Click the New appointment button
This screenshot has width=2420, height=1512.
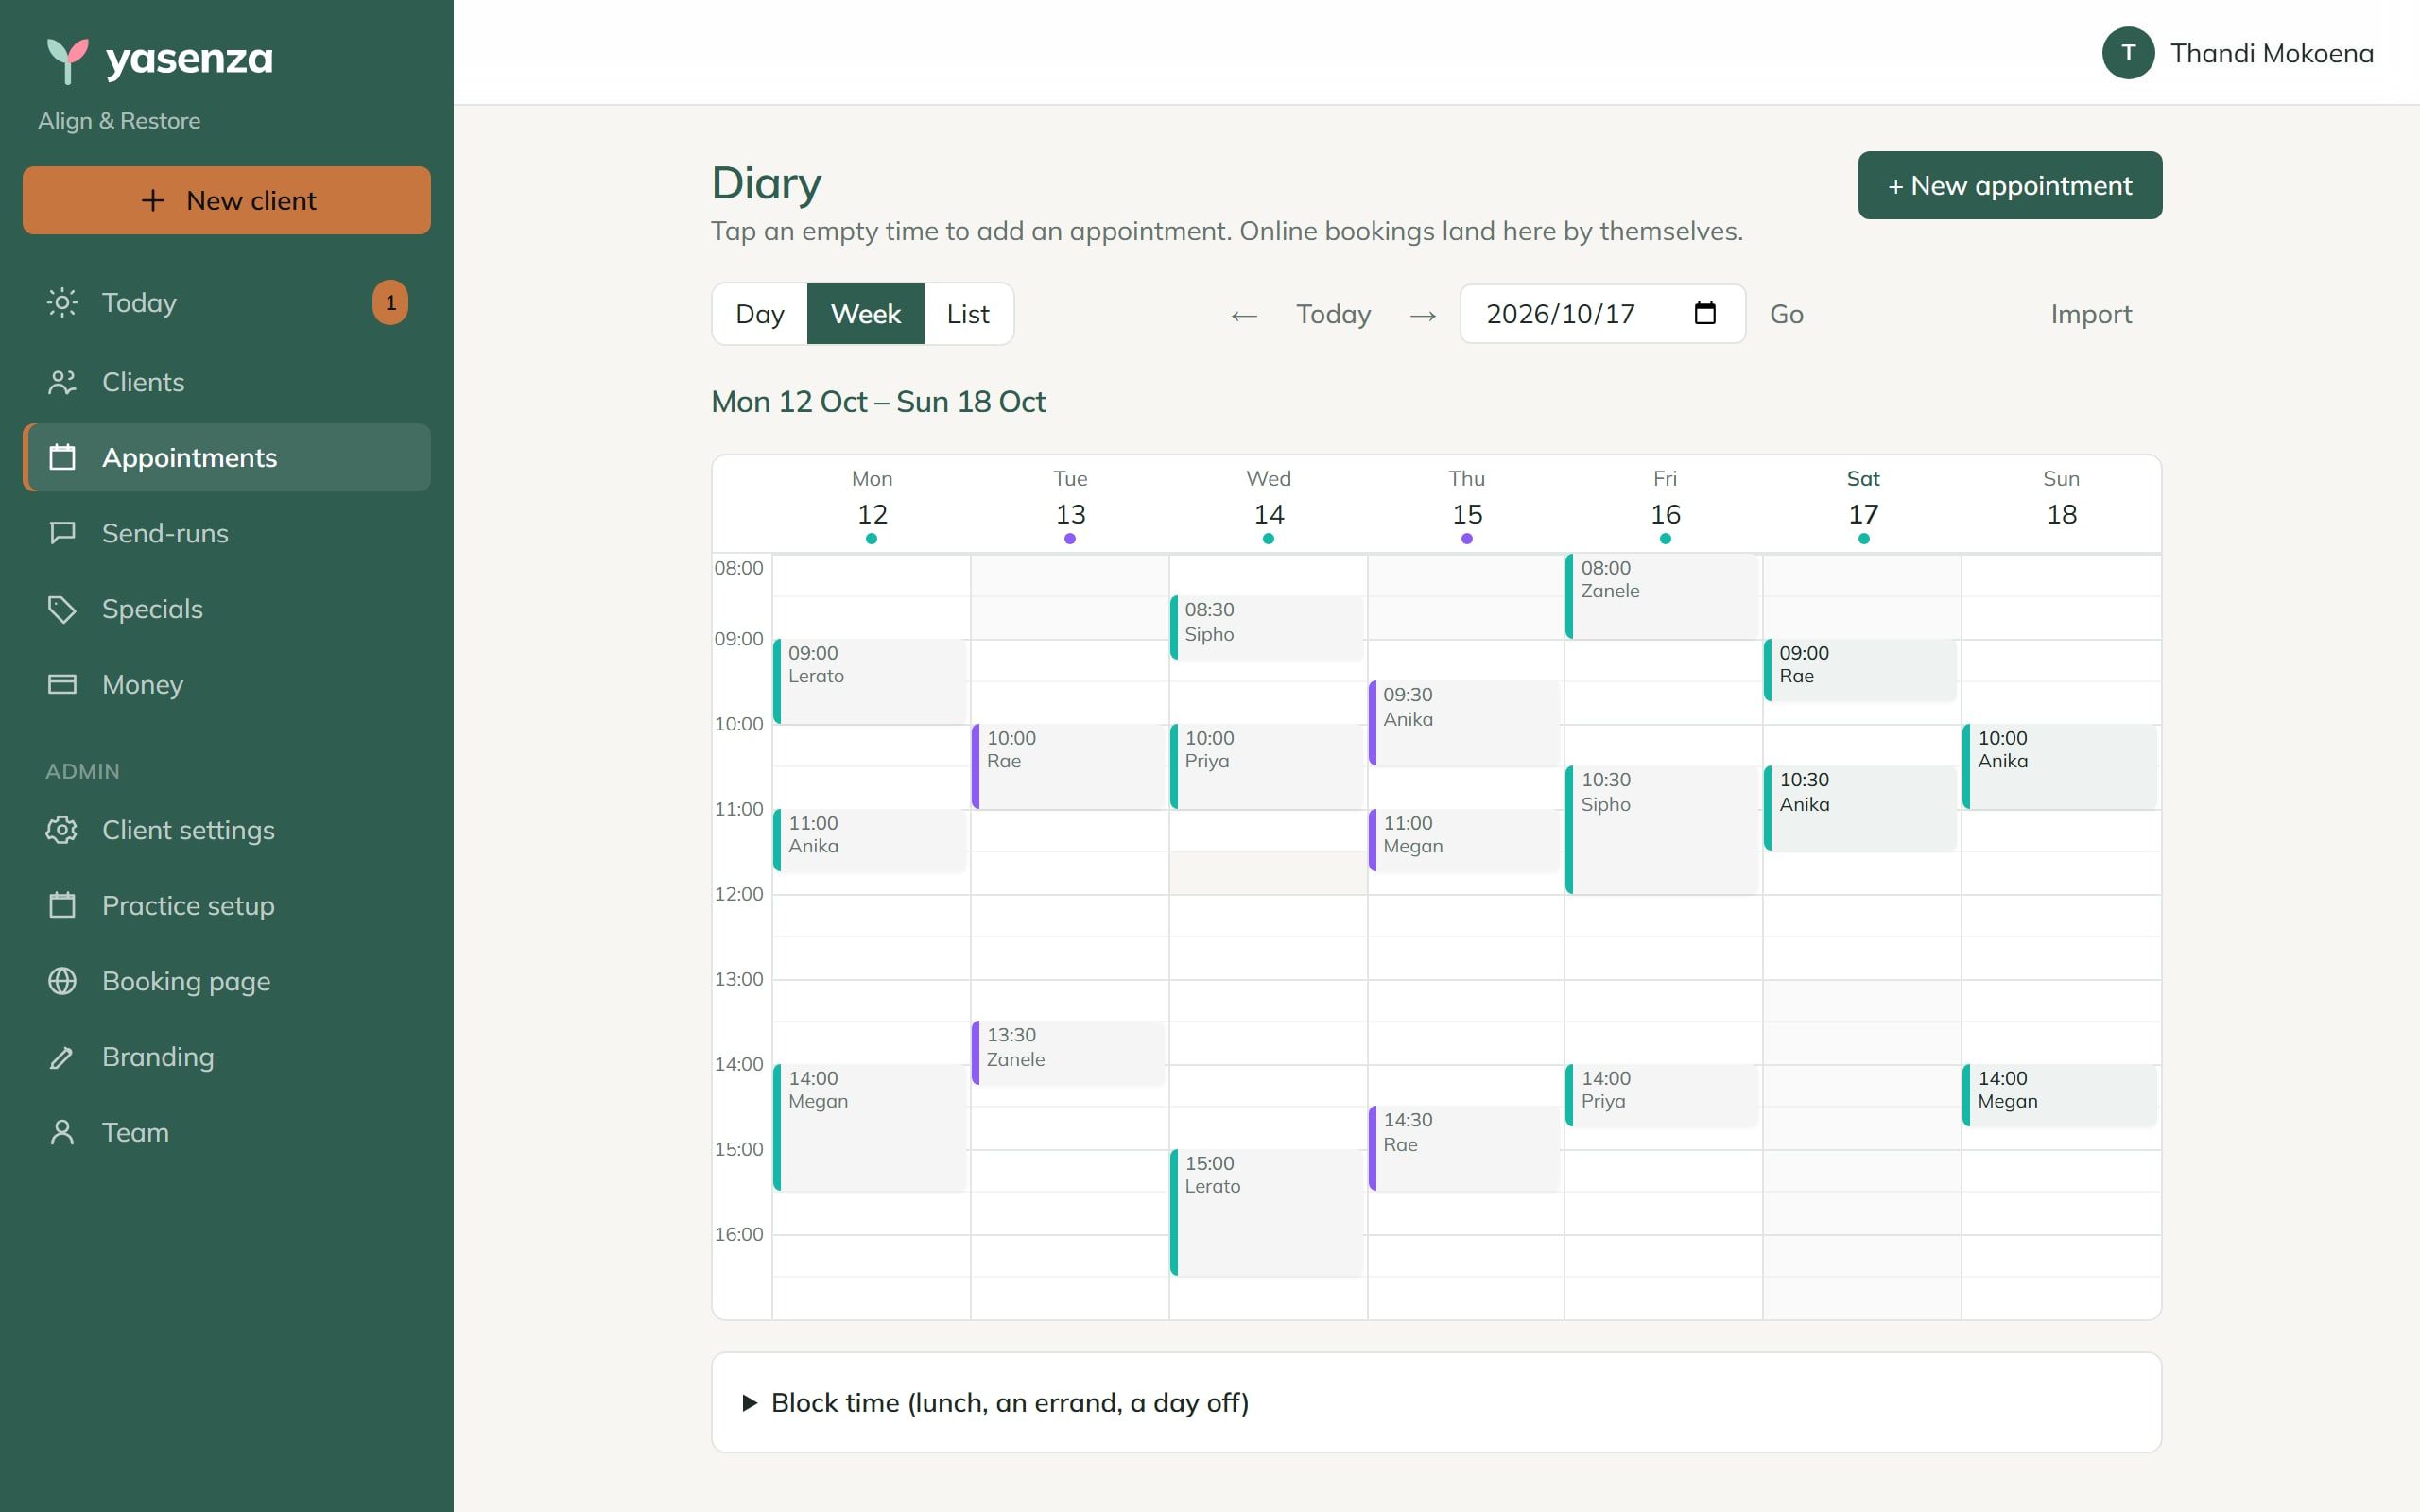[x=2010, y=185]
